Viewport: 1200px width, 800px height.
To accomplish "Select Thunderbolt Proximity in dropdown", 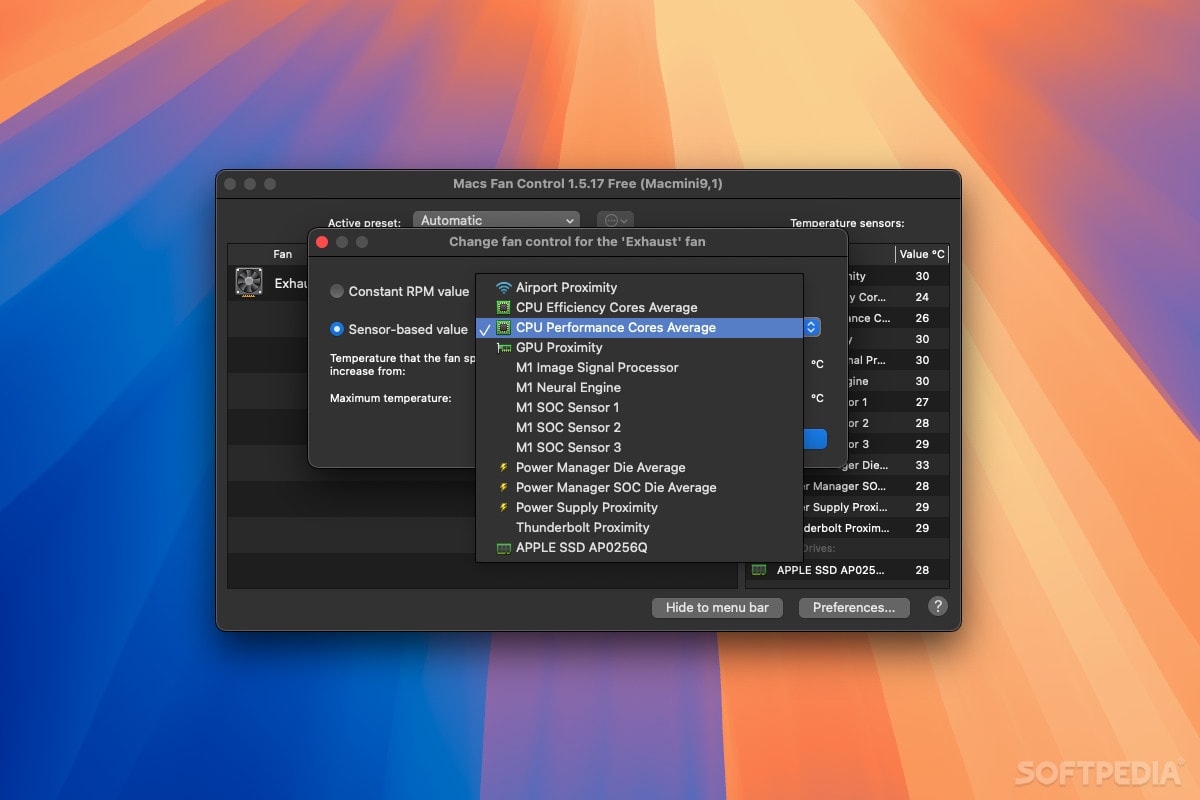I will pyautogui.click(x=639, y=527).
